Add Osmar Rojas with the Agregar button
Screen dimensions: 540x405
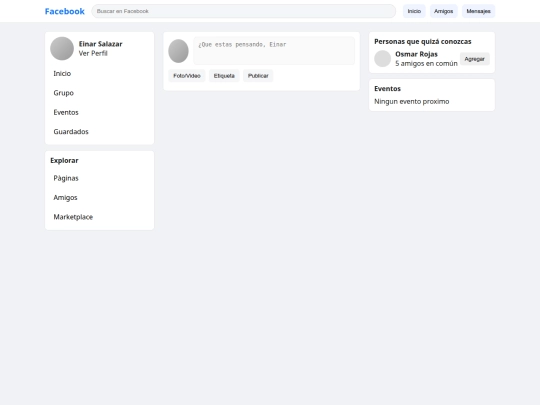475,59
